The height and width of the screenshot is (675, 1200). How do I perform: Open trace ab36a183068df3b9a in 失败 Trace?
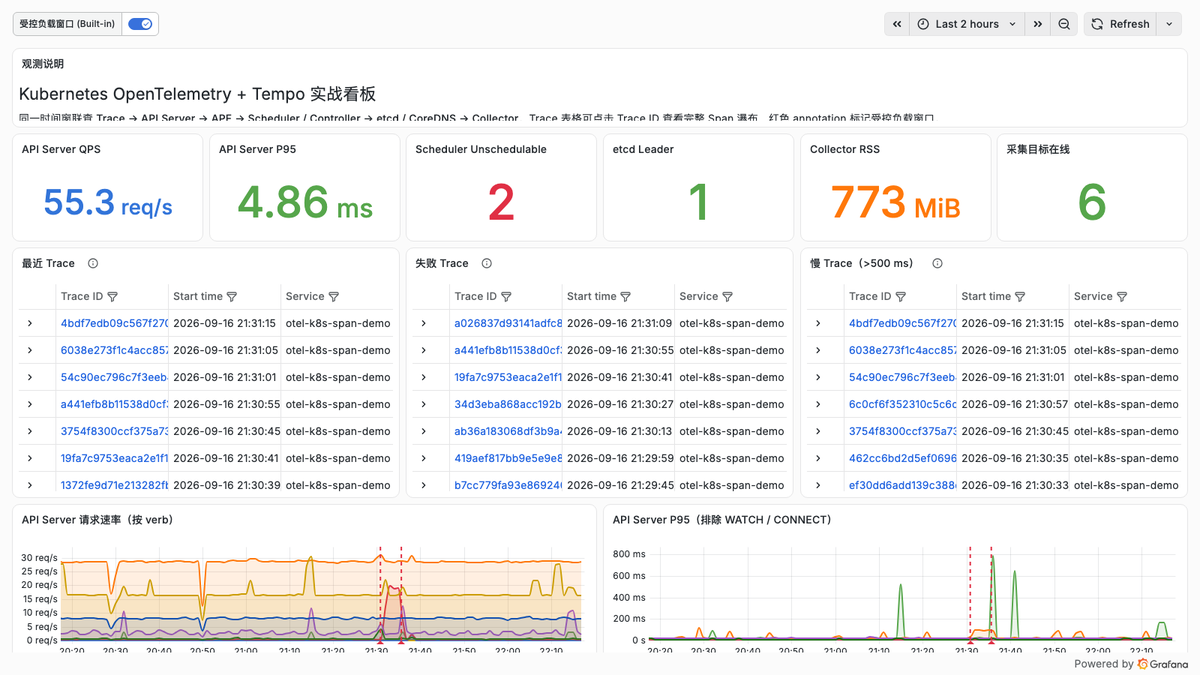pos(508,432)
